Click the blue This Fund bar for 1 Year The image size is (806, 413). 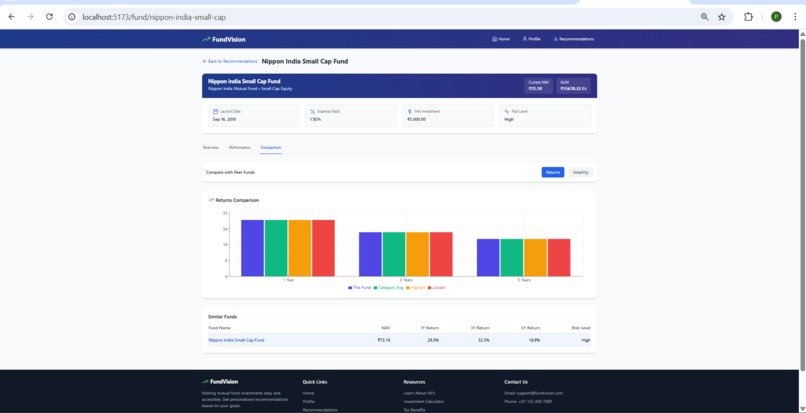point(252,248)
